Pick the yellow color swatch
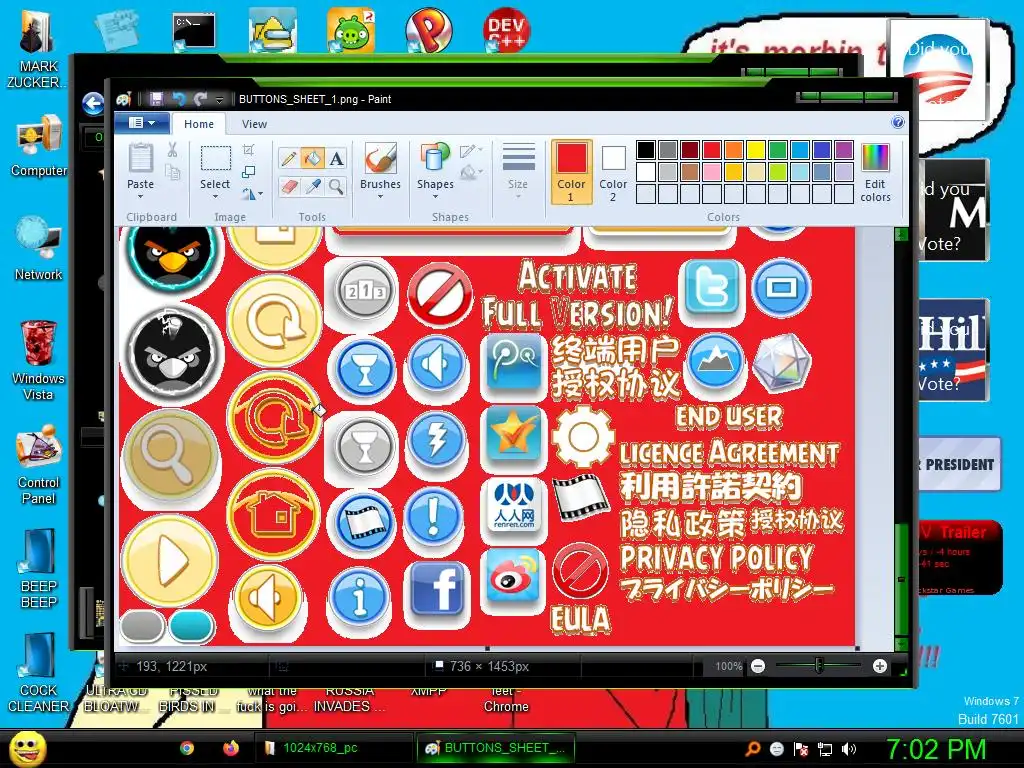Viewport: 1024px width, 768px height. pos(756,150)
